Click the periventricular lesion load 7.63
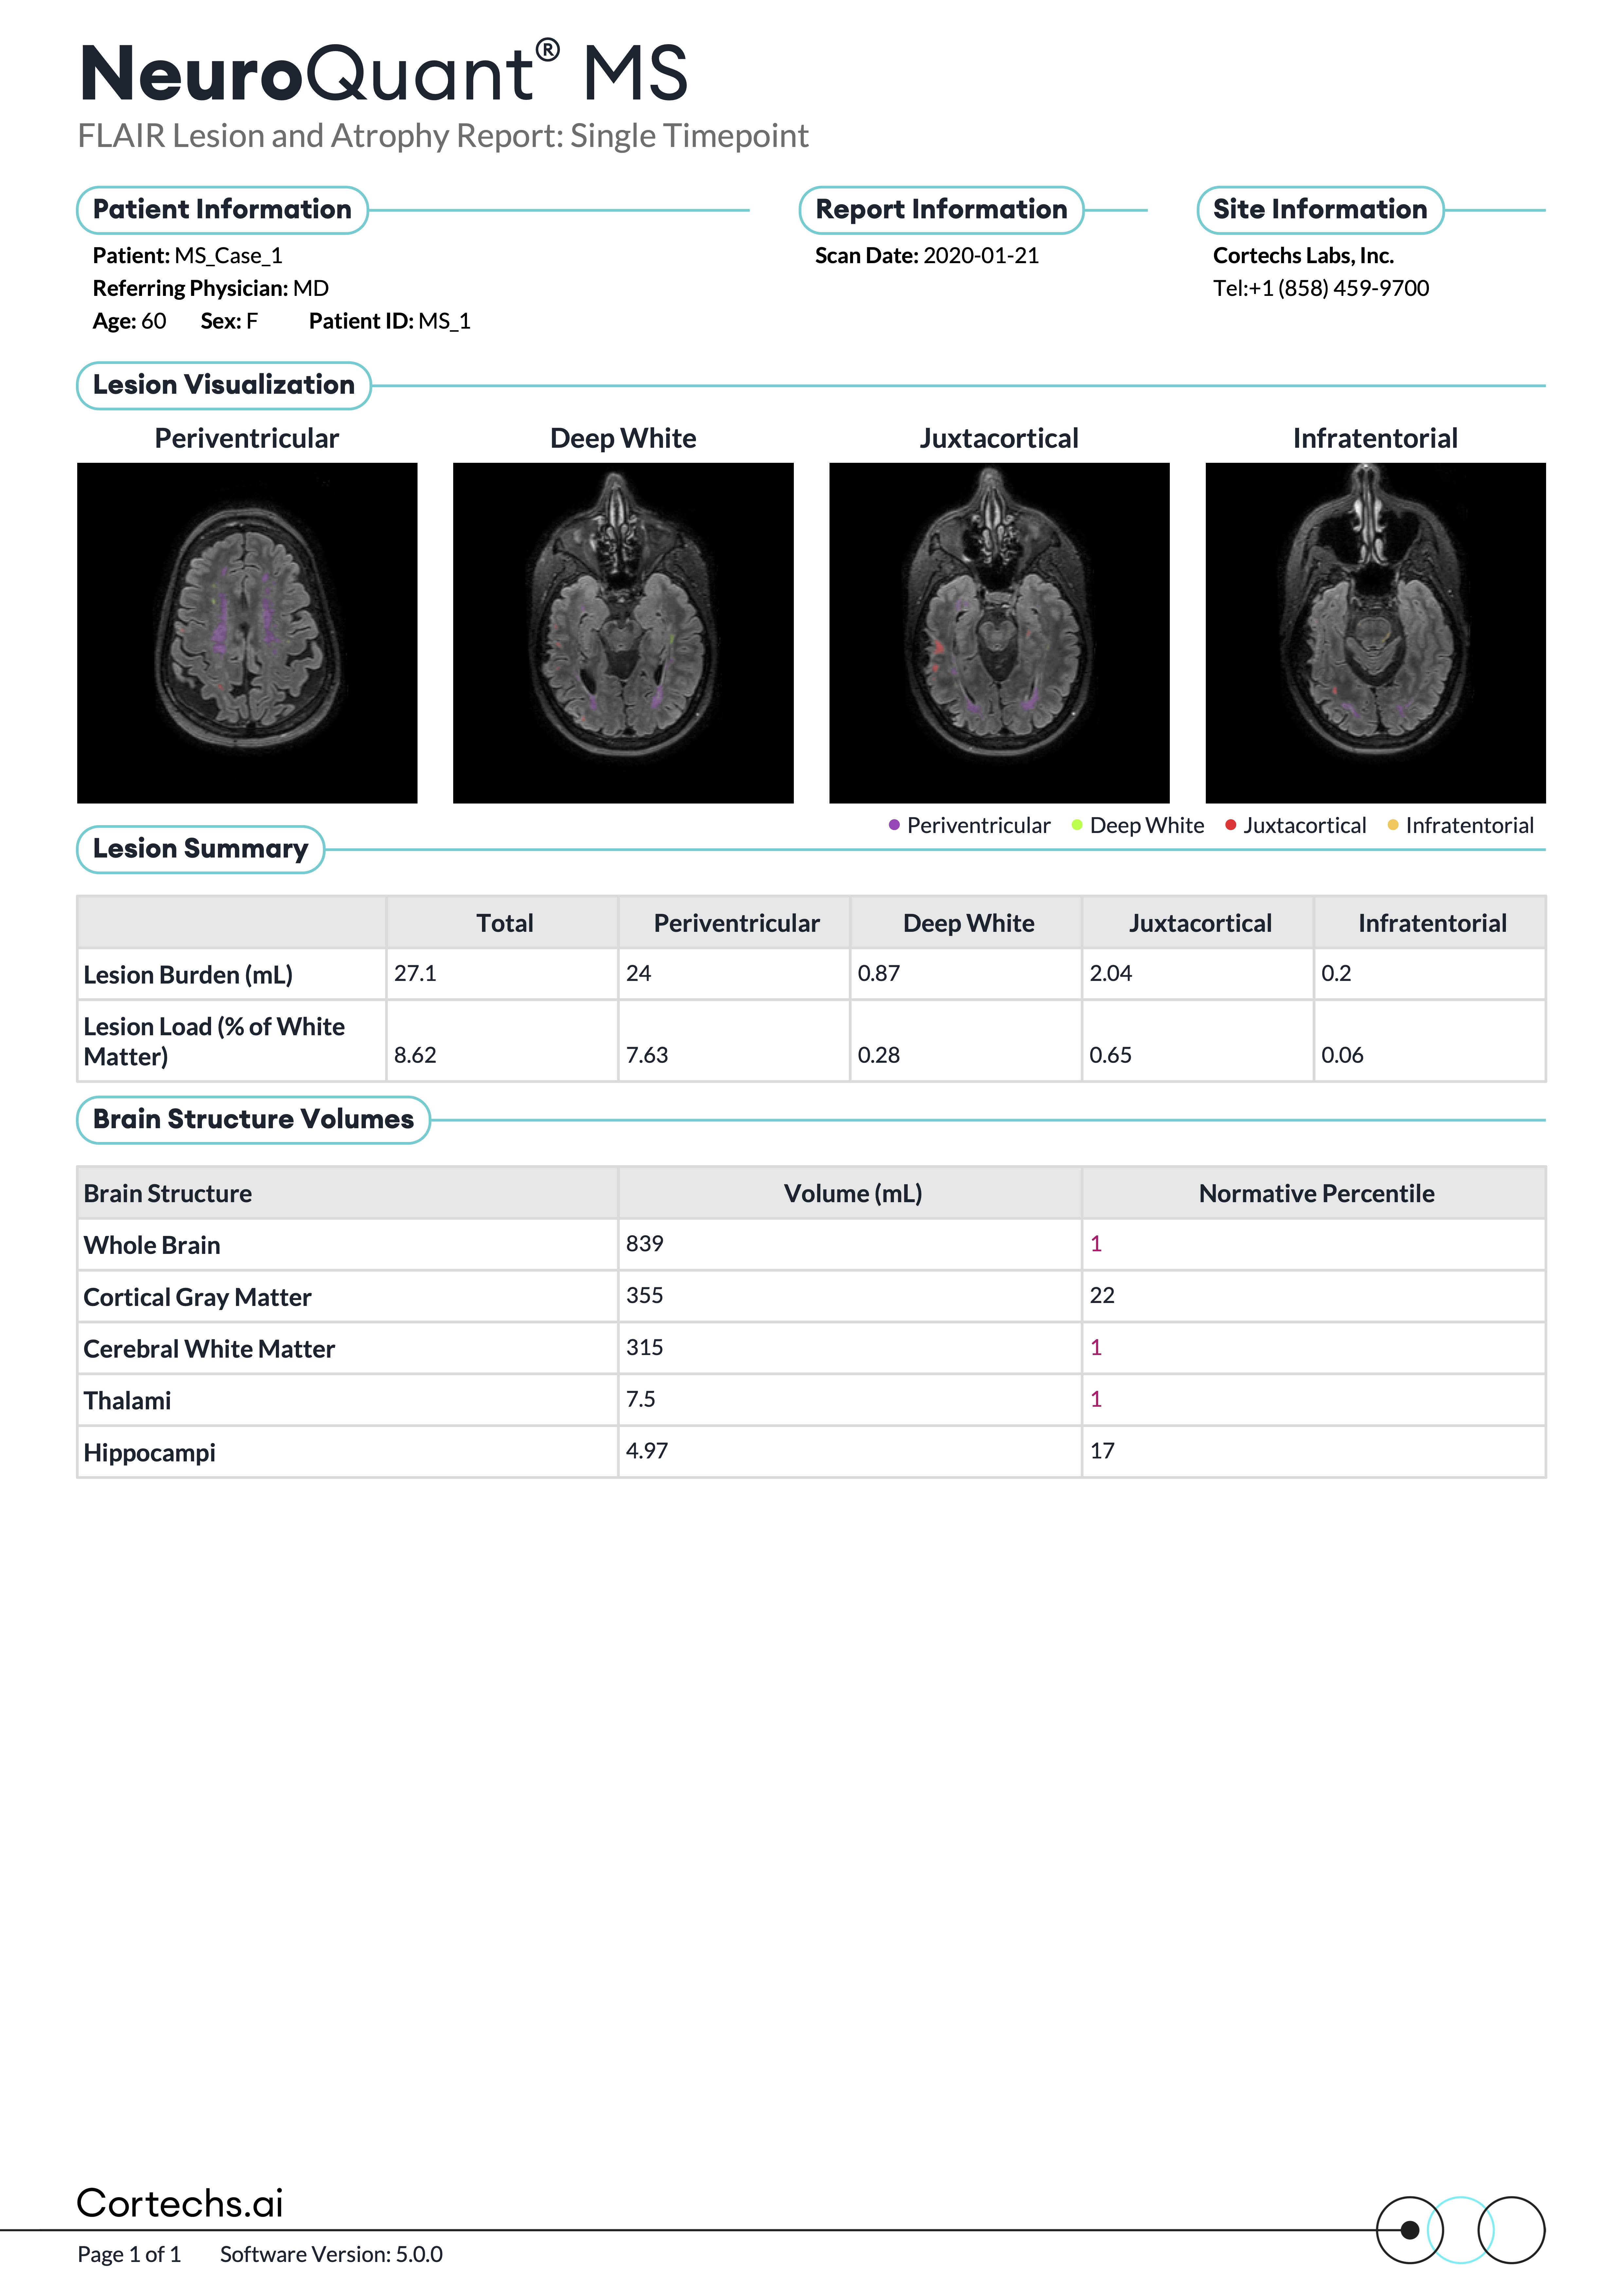1623x2296 pixels. pos(647,1055)
